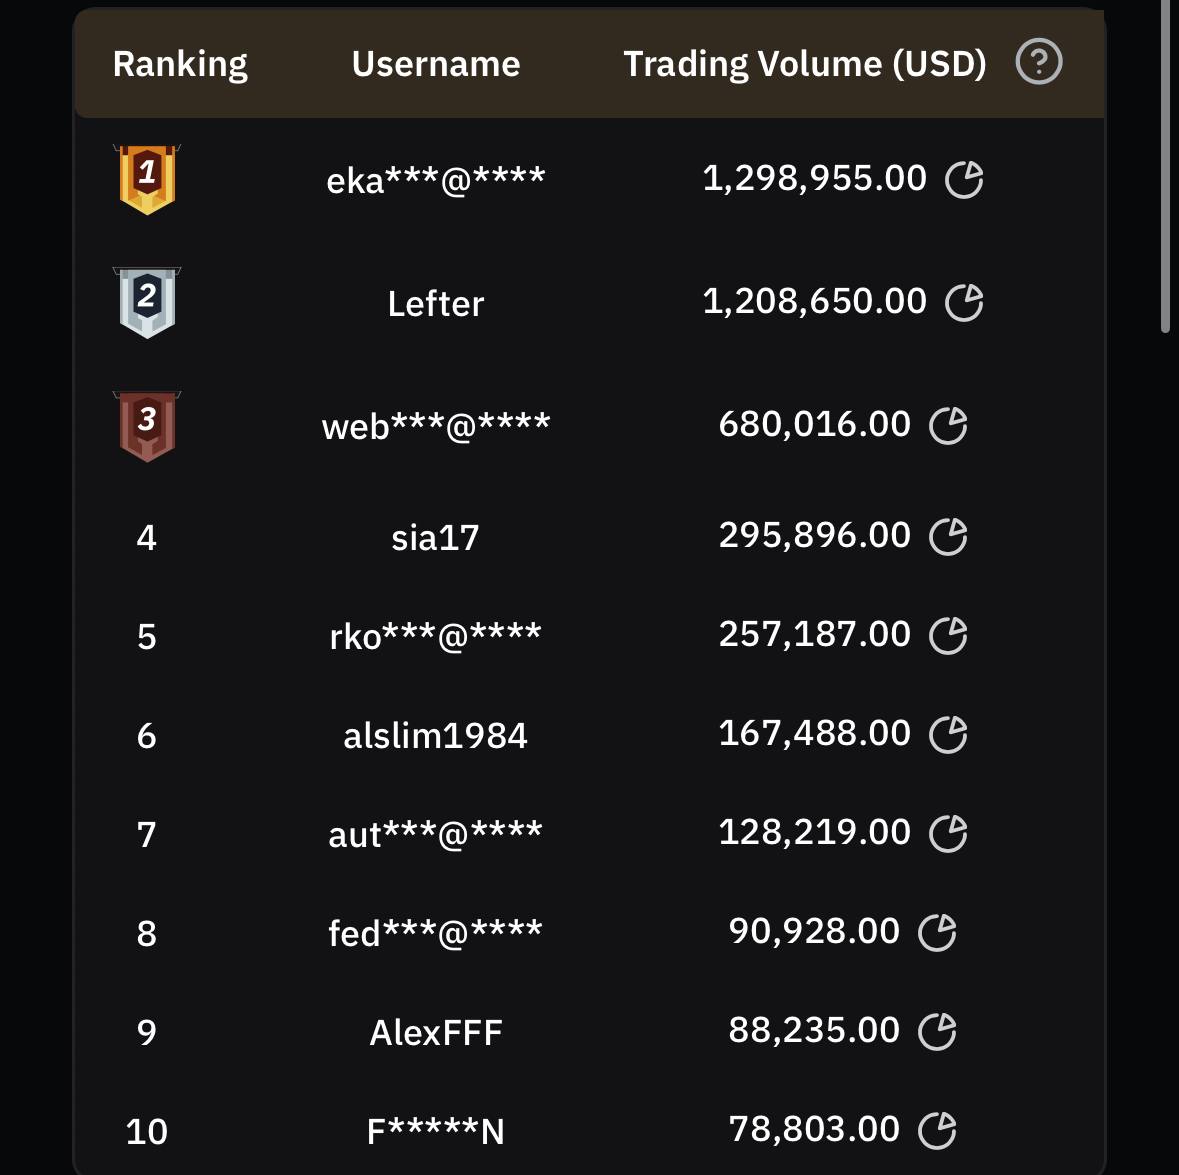The width and height of the screenshot is (1179, 1175).
Task: Click the vertical scrollbar on the right edge
Action: click(x=1165, y=165)
